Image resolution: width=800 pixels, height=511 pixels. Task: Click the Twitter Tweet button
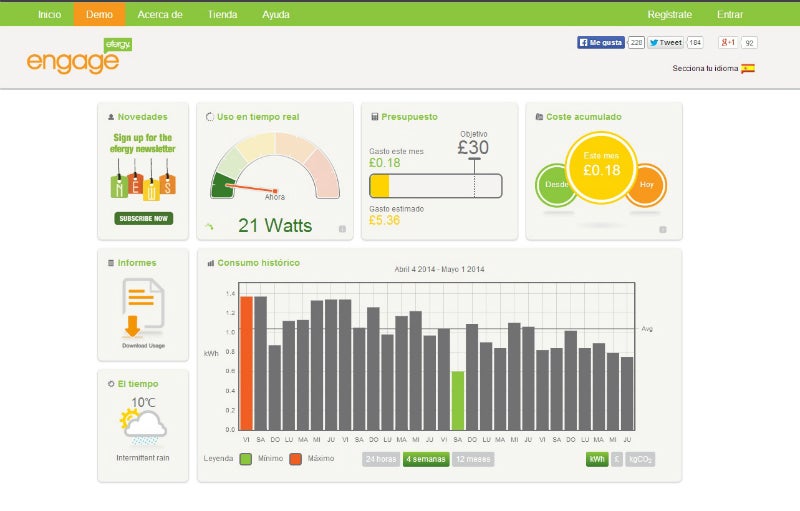(x=665, y=43)
